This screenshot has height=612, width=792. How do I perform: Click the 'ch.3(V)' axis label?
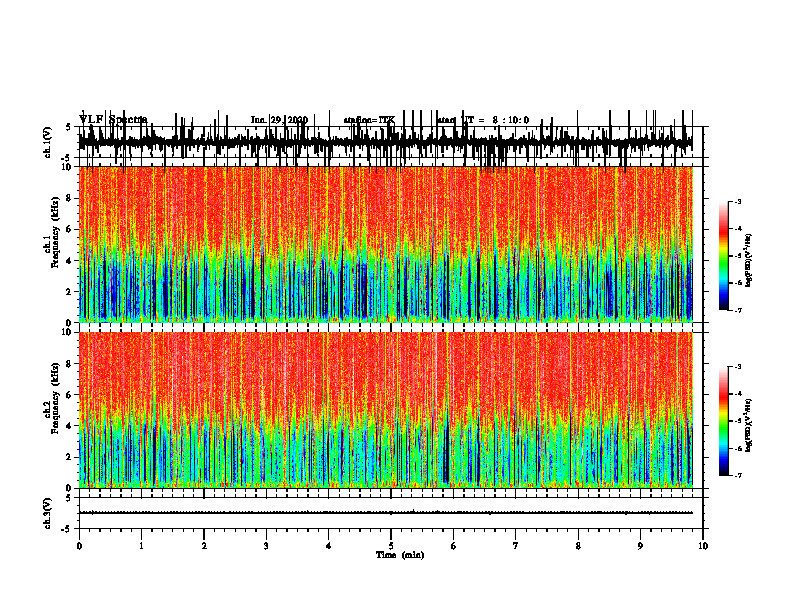[x=48, y=513]
